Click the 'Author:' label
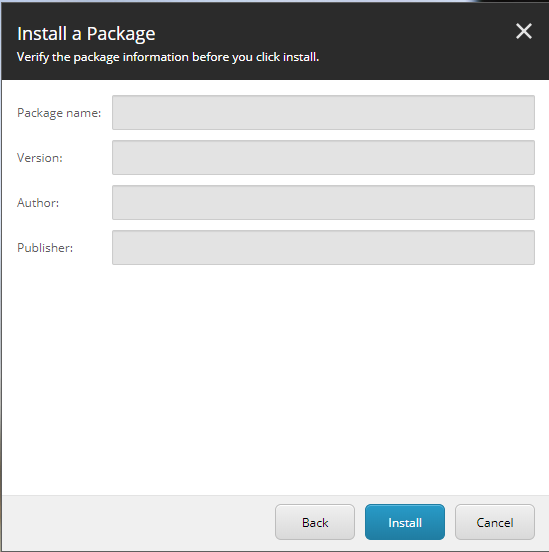 [x=38, y=203]
